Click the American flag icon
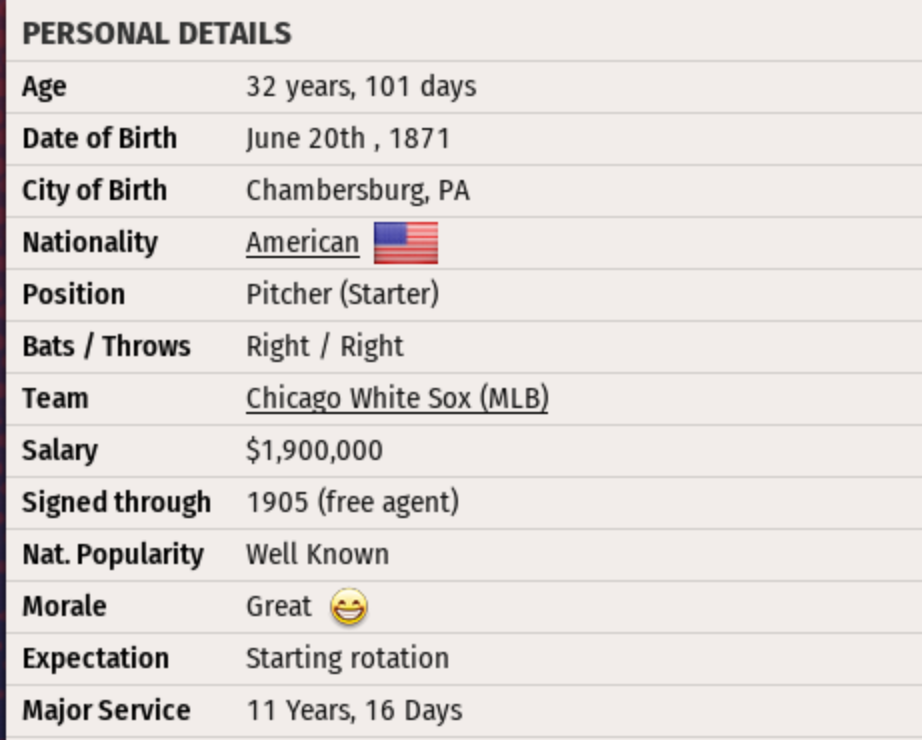The image size is (922, 740). 406,243
